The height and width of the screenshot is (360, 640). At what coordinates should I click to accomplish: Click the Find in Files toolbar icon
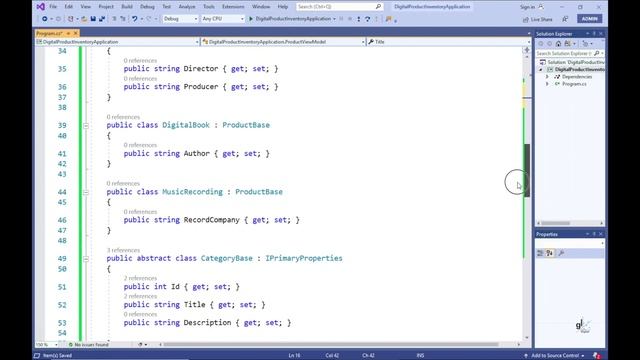coord(388,19)
